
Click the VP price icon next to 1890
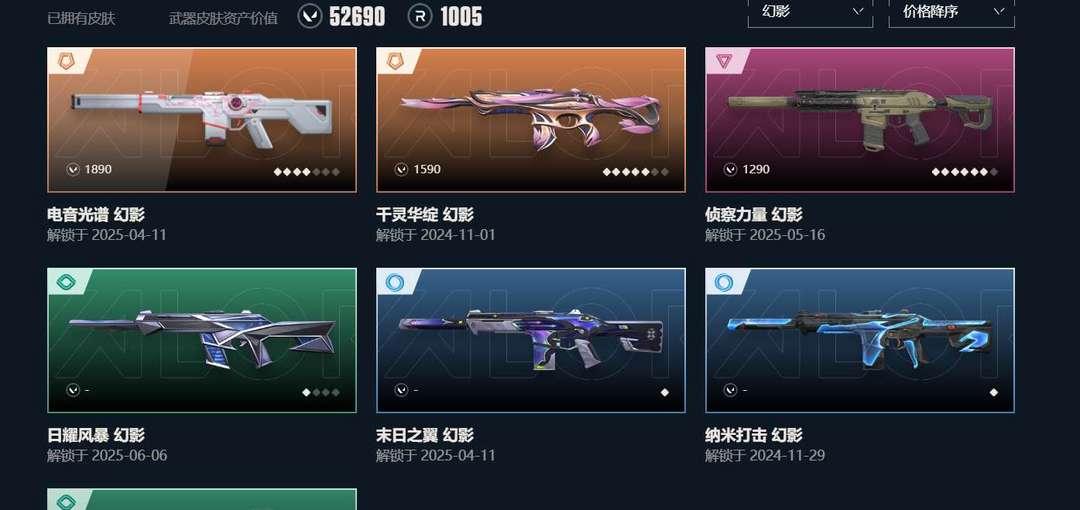point(73,169)
